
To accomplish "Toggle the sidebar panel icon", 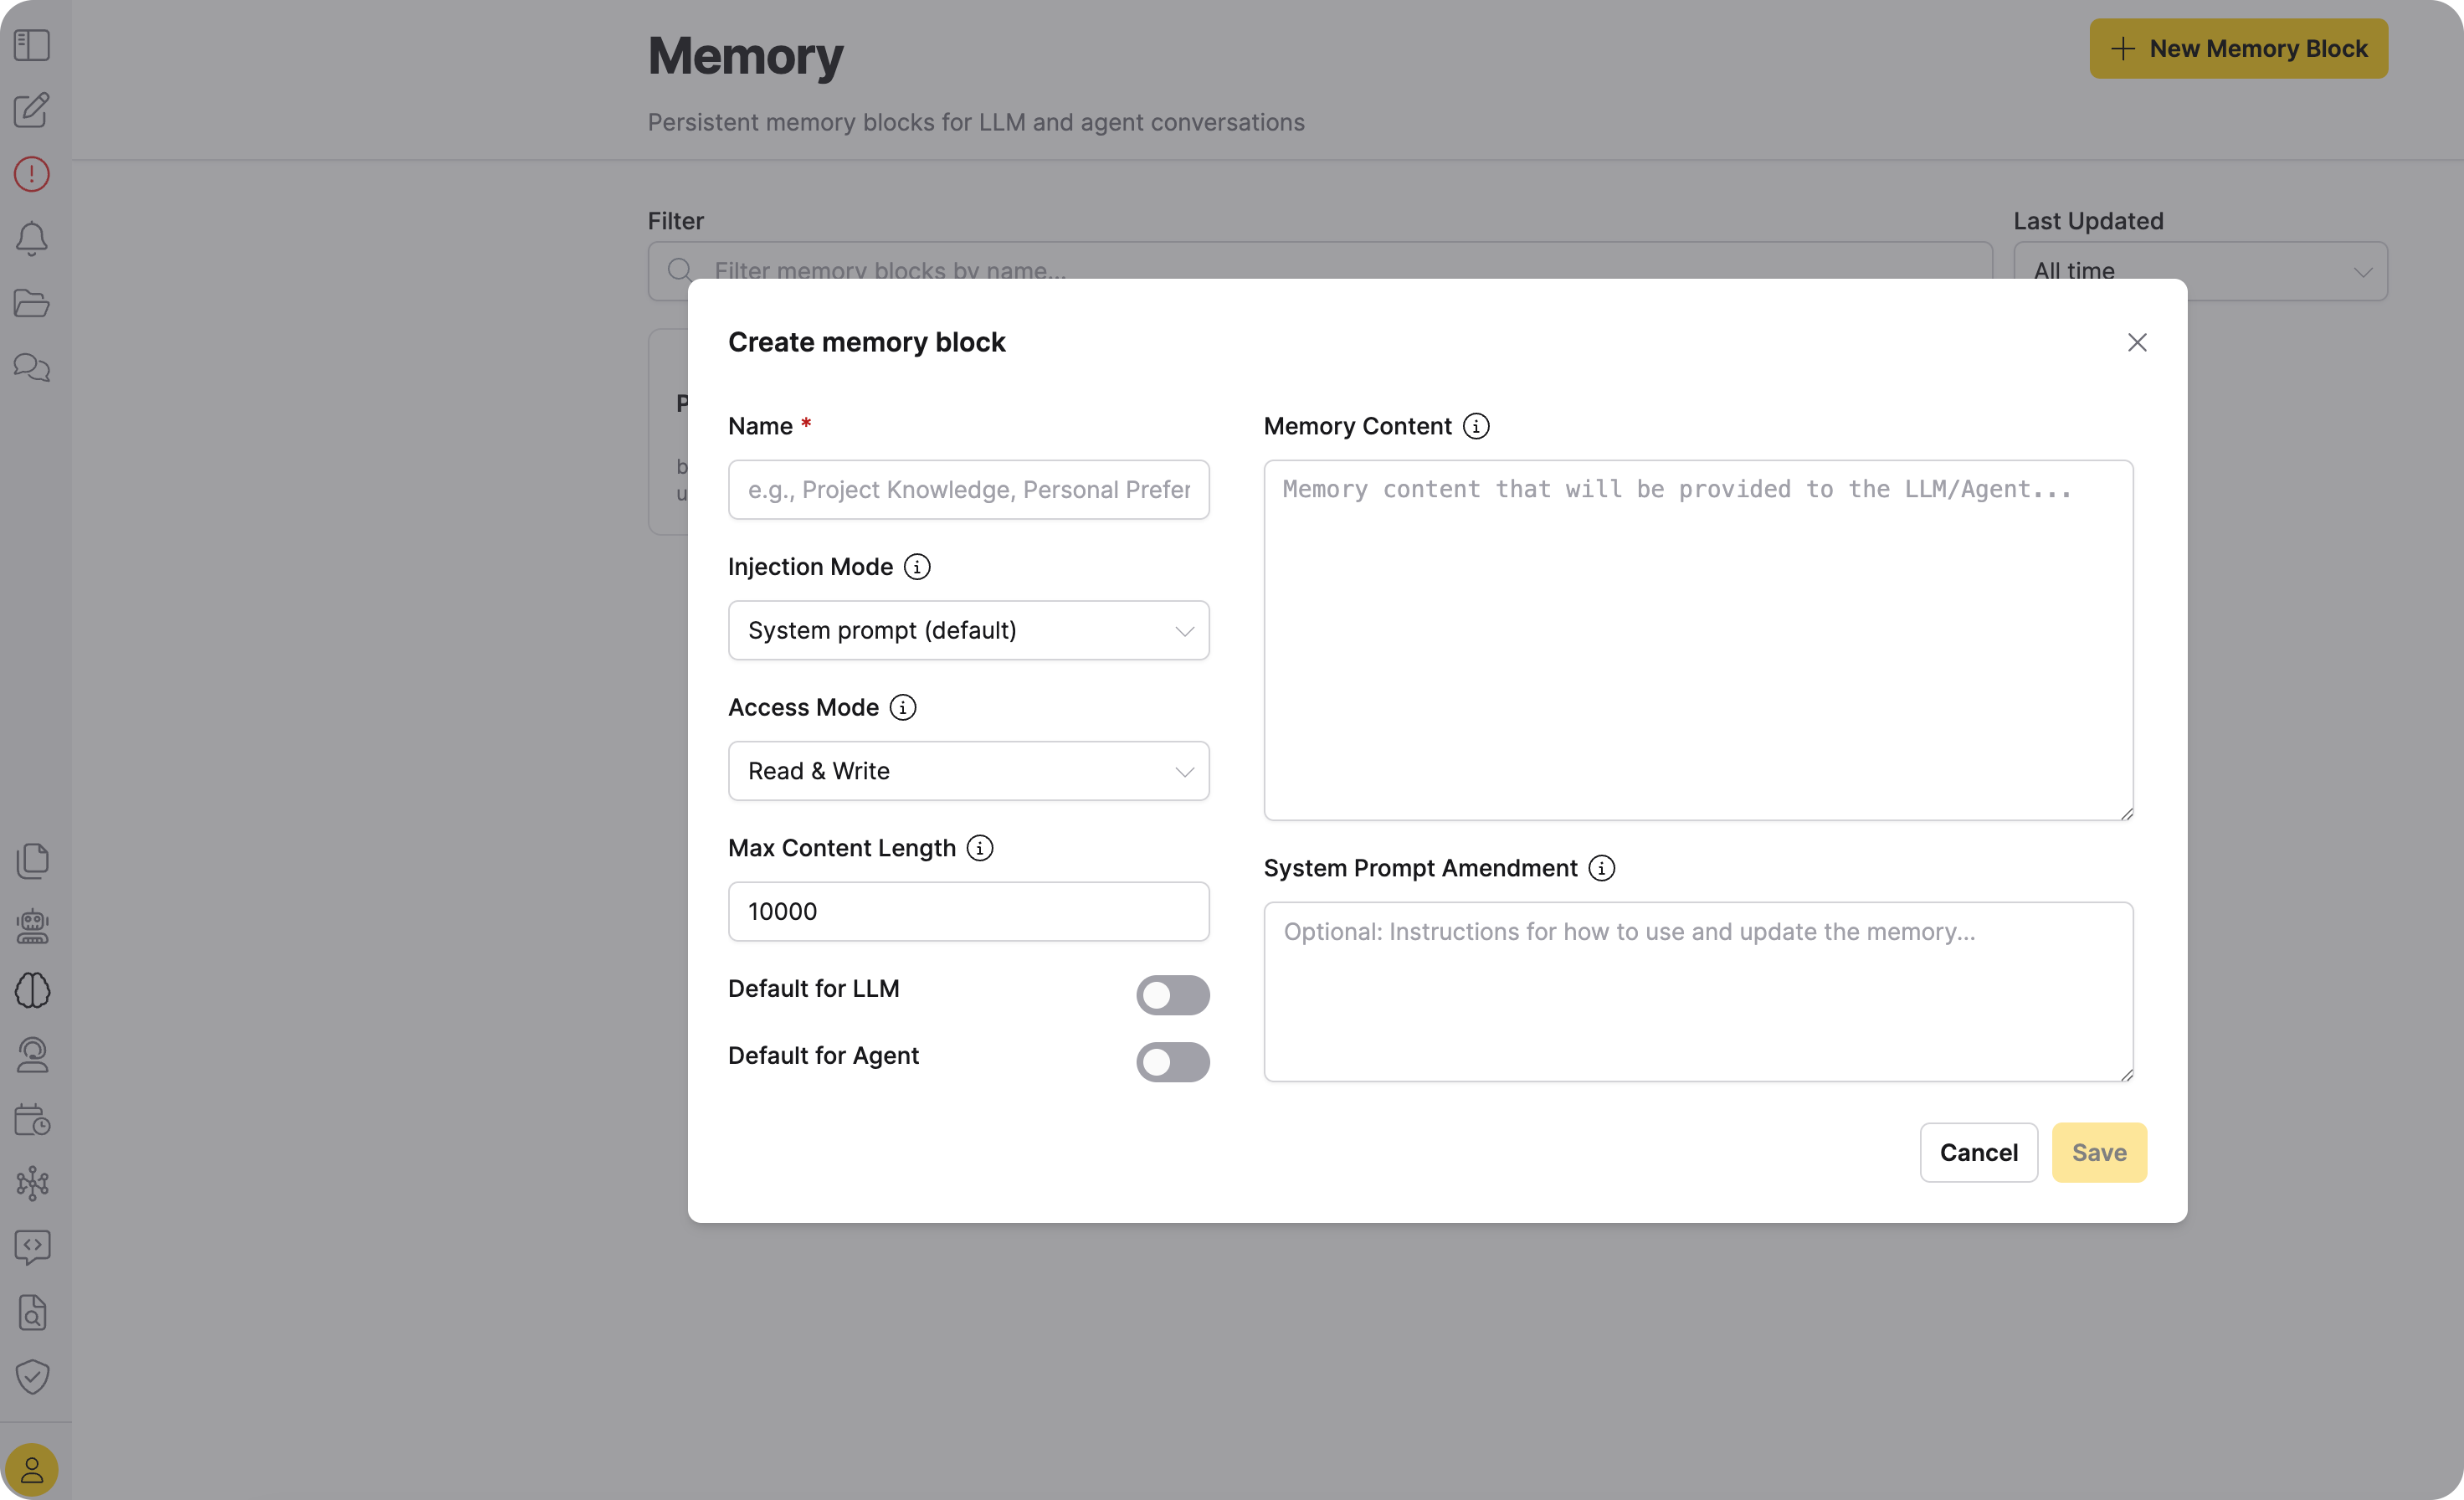I will [32, 45].
